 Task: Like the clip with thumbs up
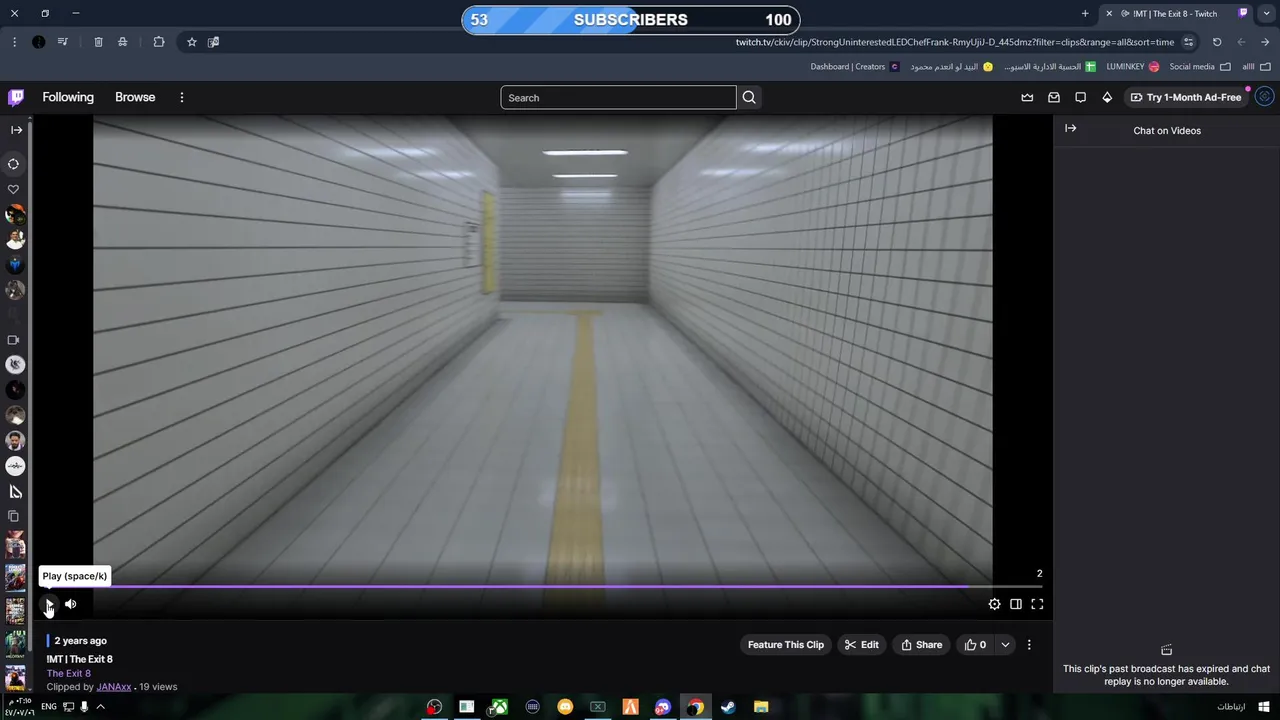[x=975, y=645]
